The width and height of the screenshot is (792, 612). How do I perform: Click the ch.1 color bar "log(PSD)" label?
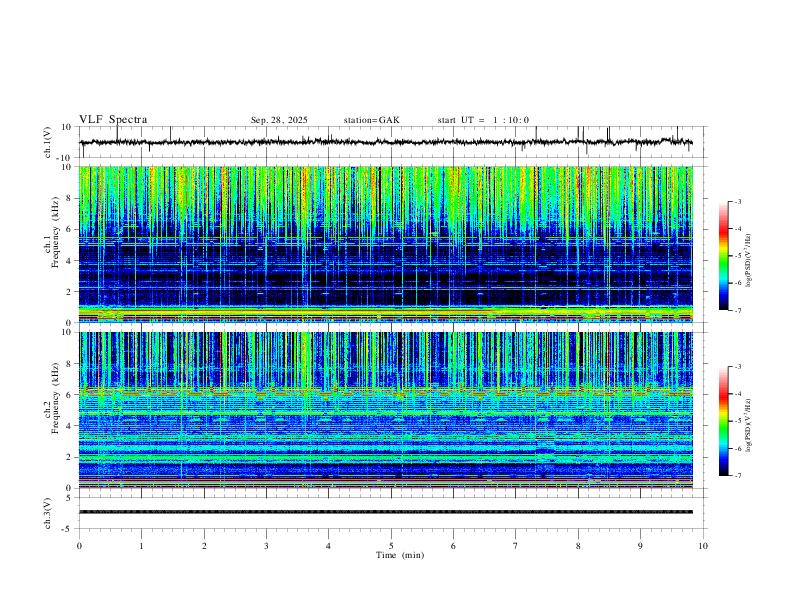coord(749,261)
